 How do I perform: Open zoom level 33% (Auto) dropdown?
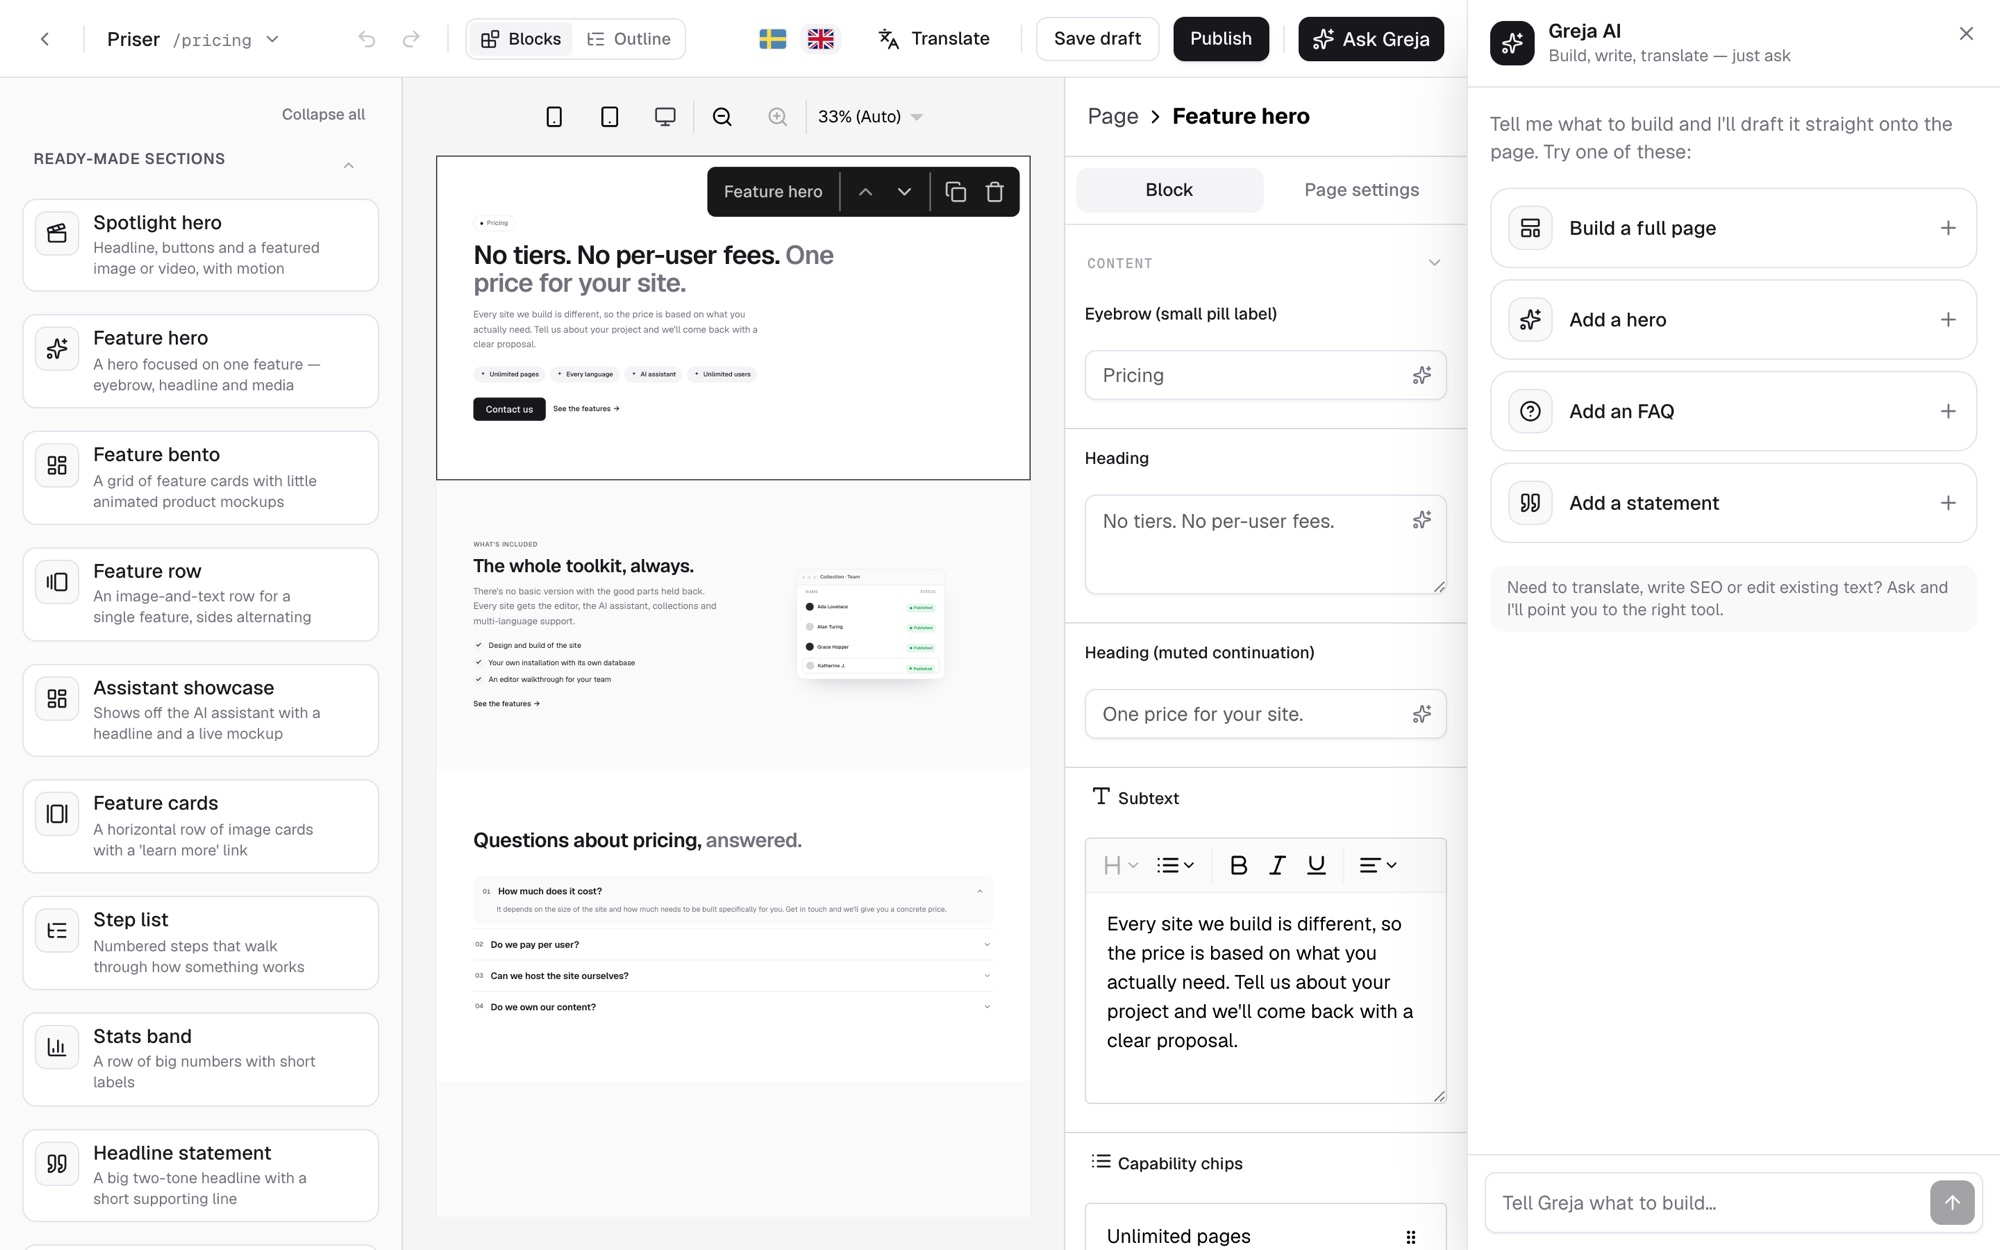(870, 117)
